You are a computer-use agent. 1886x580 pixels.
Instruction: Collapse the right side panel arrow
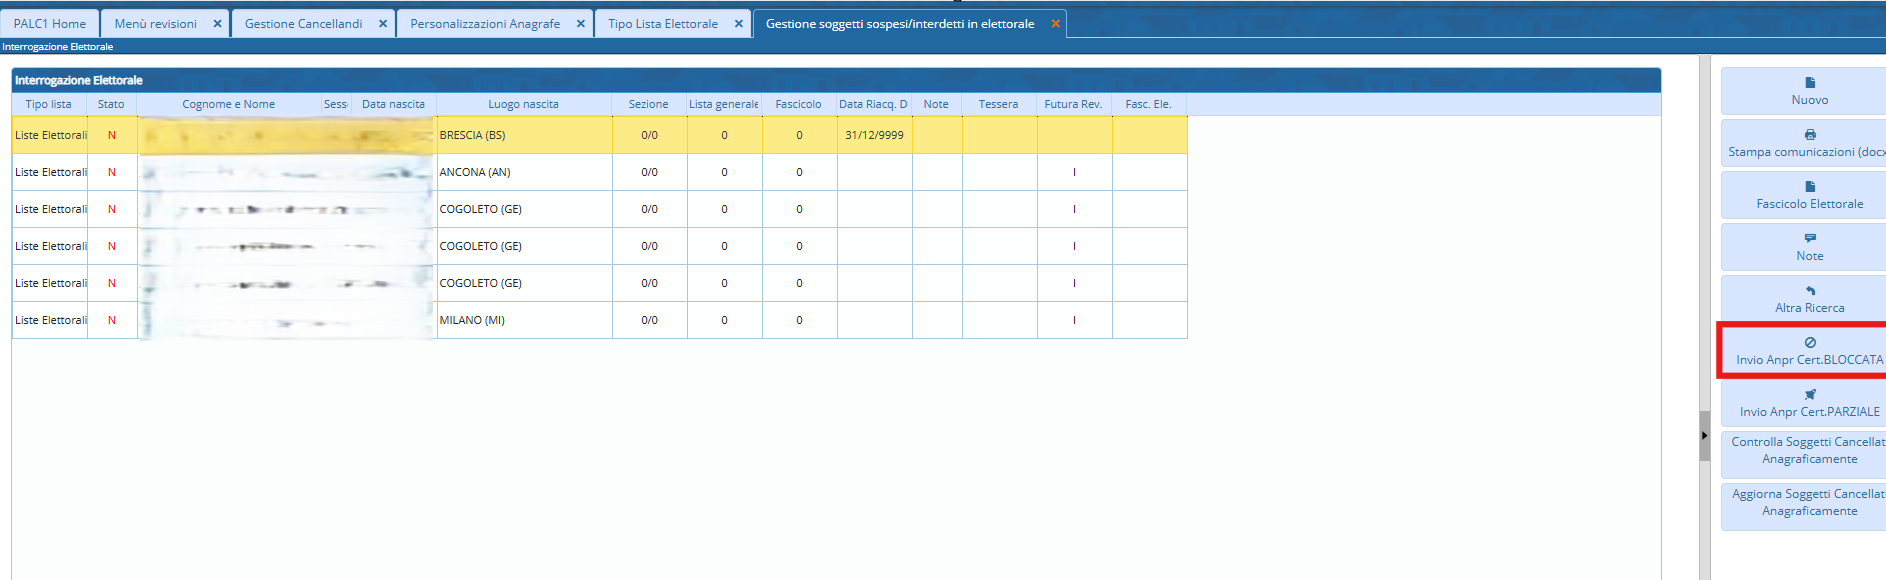[1704, 436]
